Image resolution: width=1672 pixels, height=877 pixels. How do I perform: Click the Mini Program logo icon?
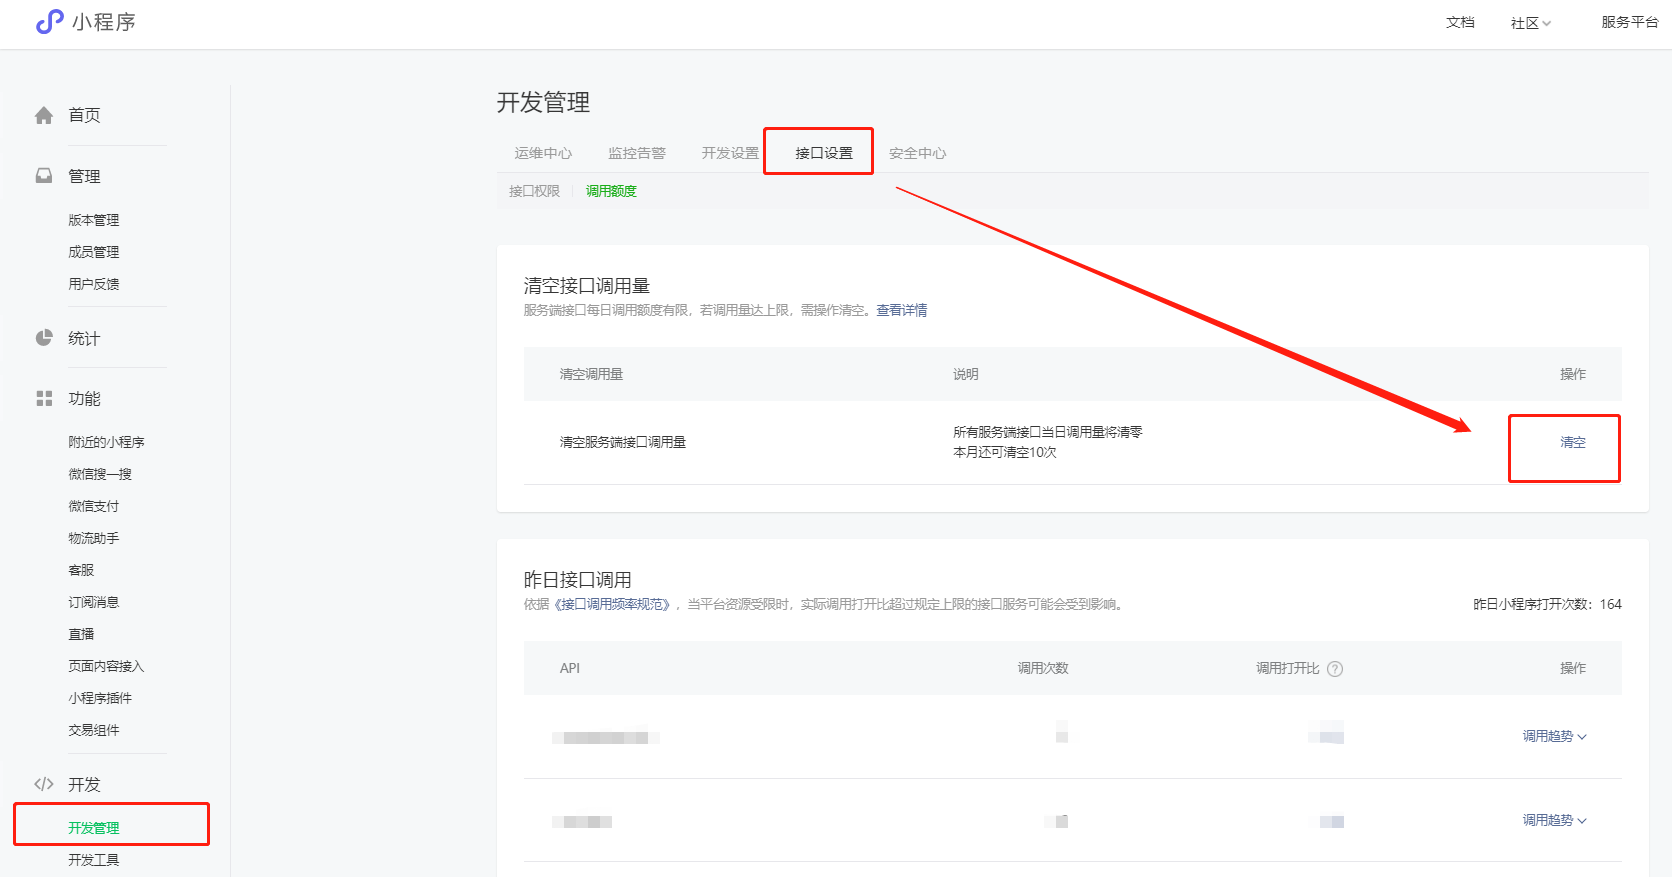(49, 22)
